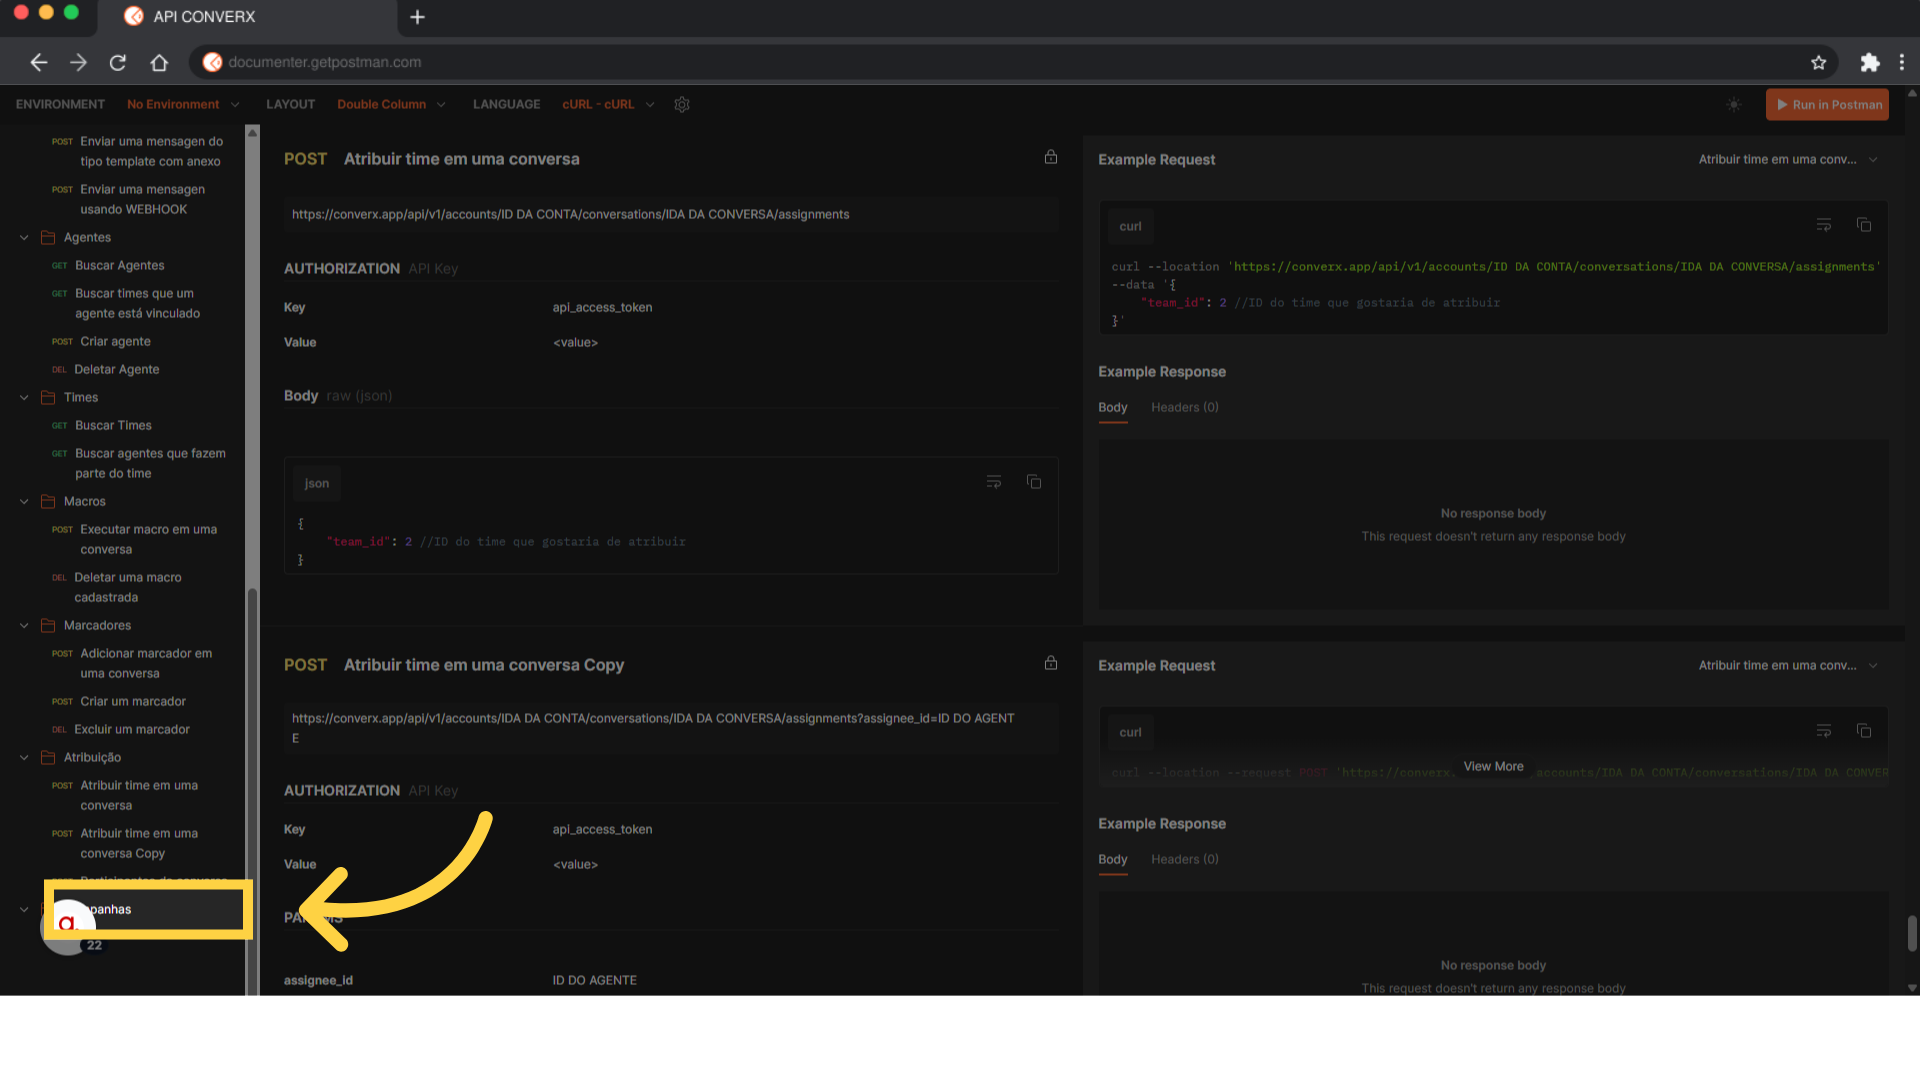Open the cURL language dropdown

coord(608,104)
